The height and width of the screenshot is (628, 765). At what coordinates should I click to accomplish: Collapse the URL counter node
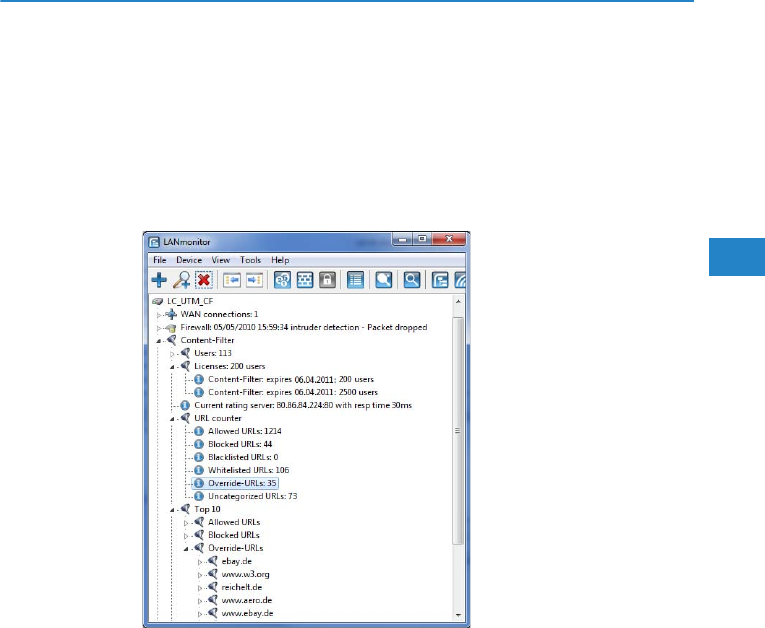click(x=172, y=419)
